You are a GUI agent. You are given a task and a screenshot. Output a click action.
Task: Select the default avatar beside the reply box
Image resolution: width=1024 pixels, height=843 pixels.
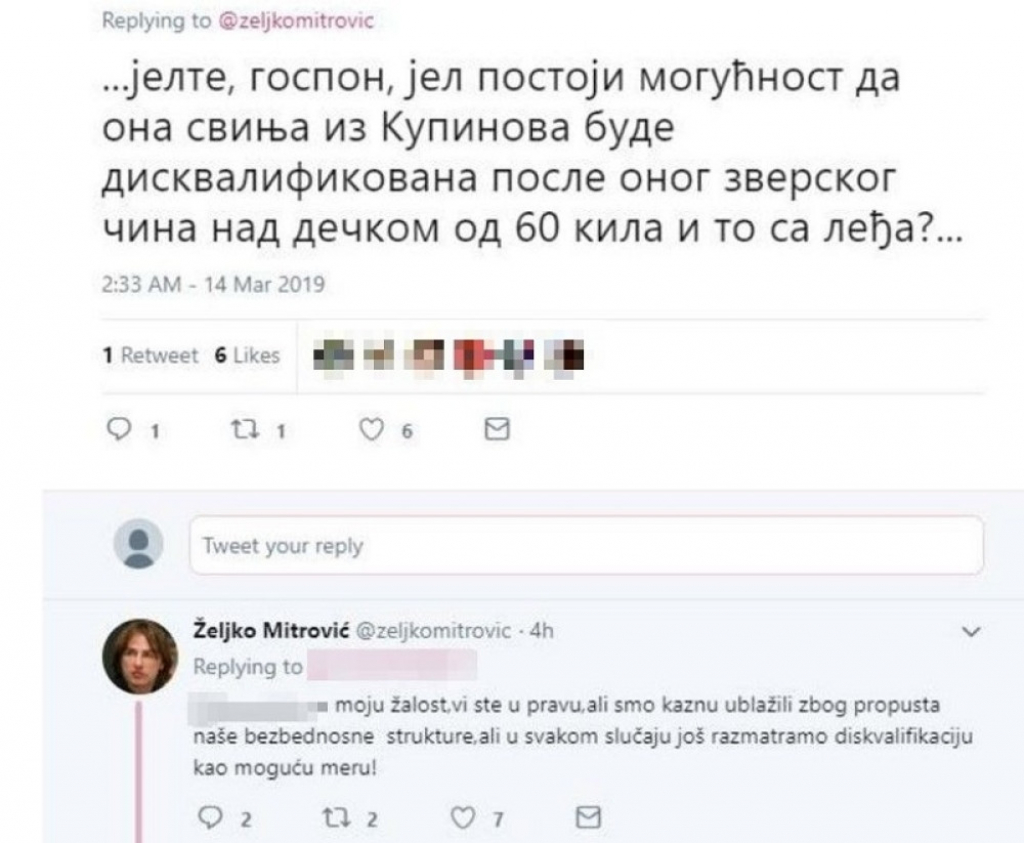(x=141, y=545)
